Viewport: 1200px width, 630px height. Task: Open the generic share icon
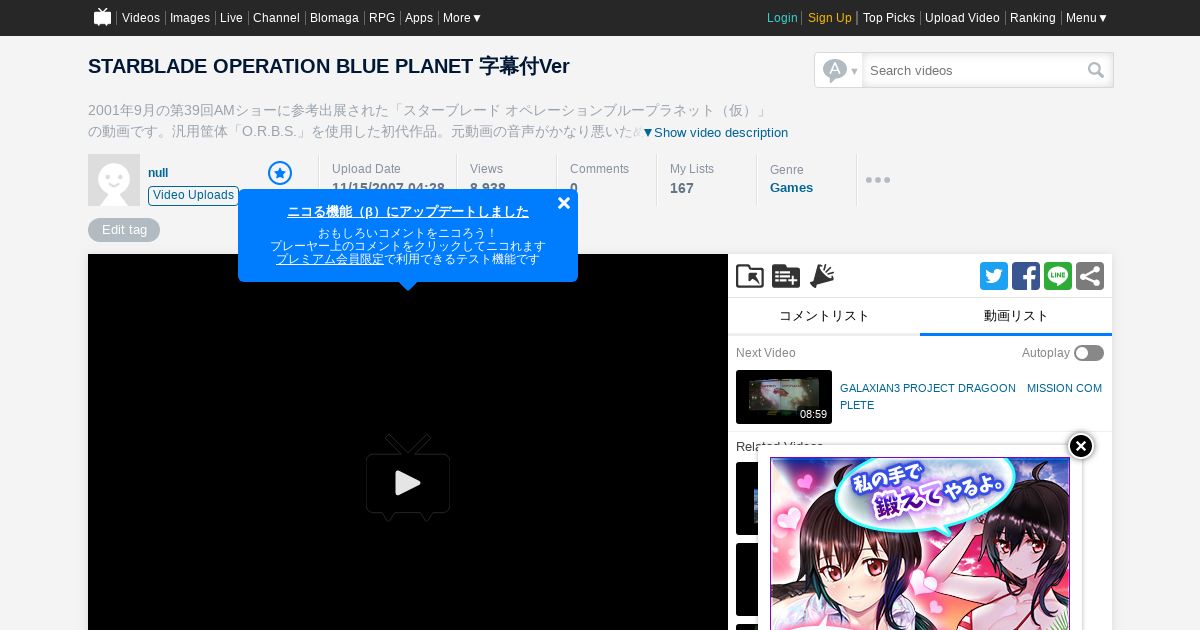click(x=1090, y=276)
